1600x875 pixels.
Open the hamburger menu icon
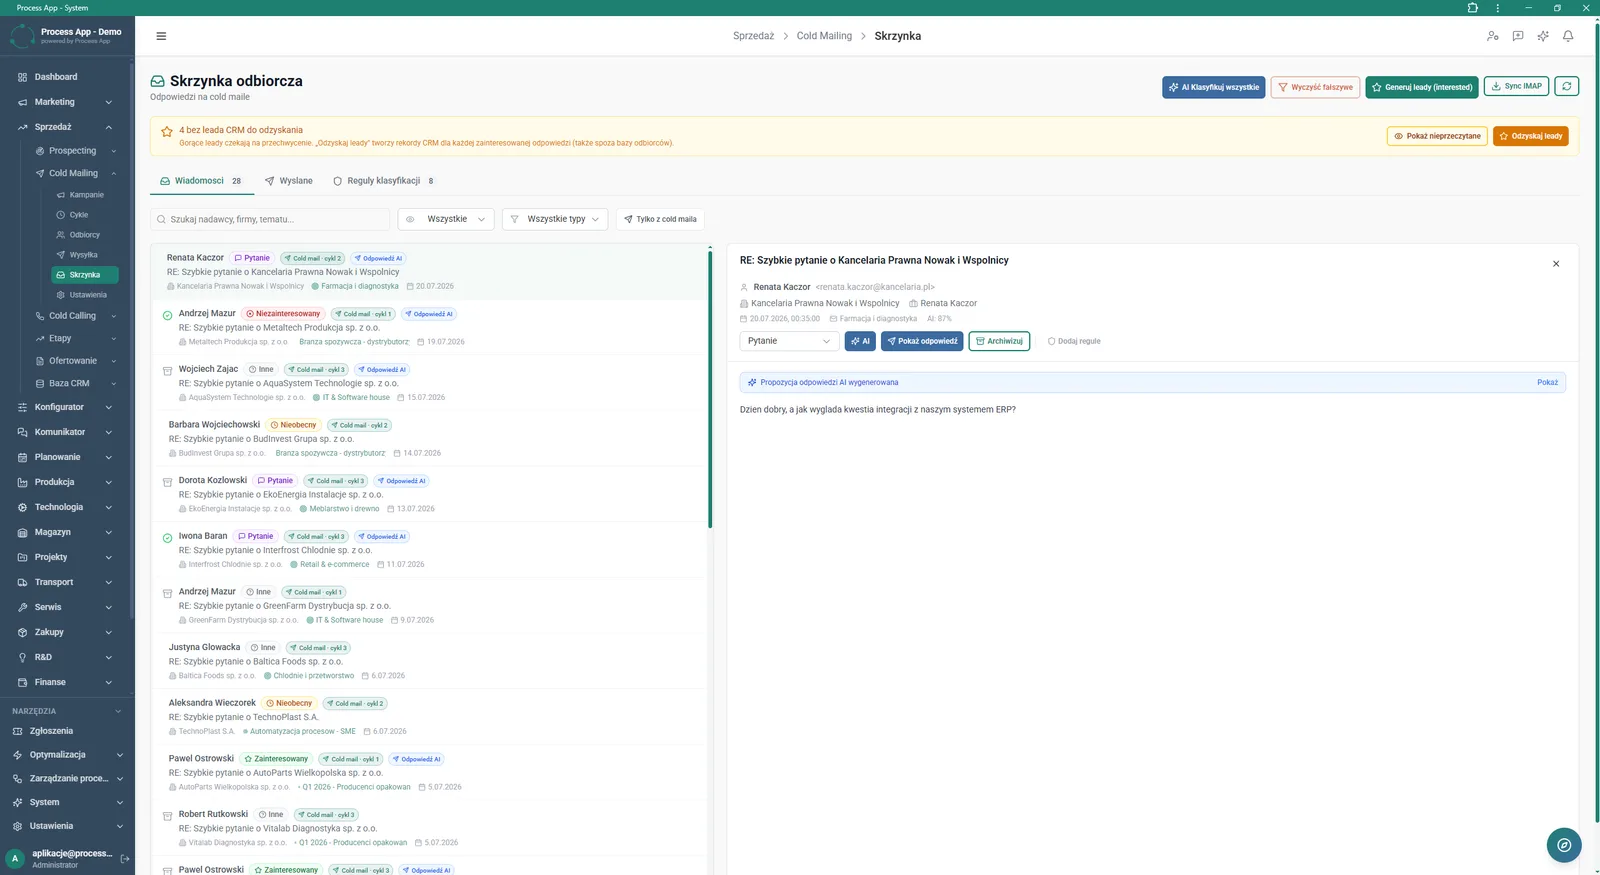161,36
